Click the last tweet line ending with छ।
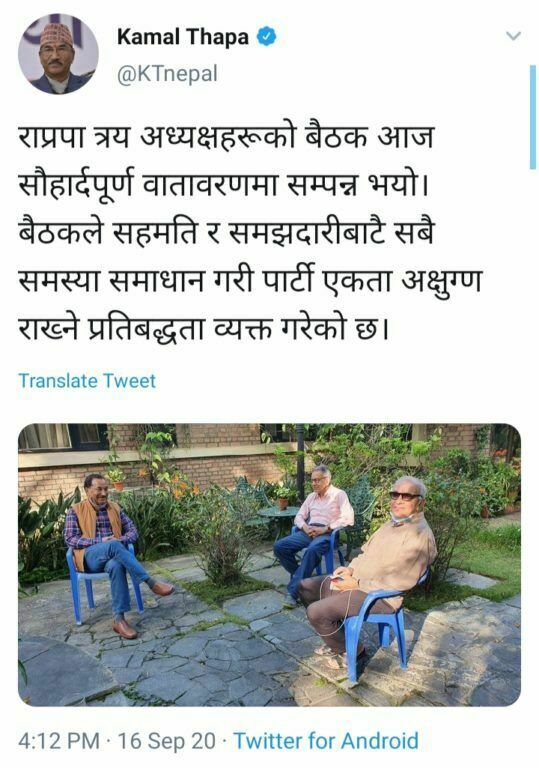The image size is (539, 768). pyautogui.click(x=204, y=330)
